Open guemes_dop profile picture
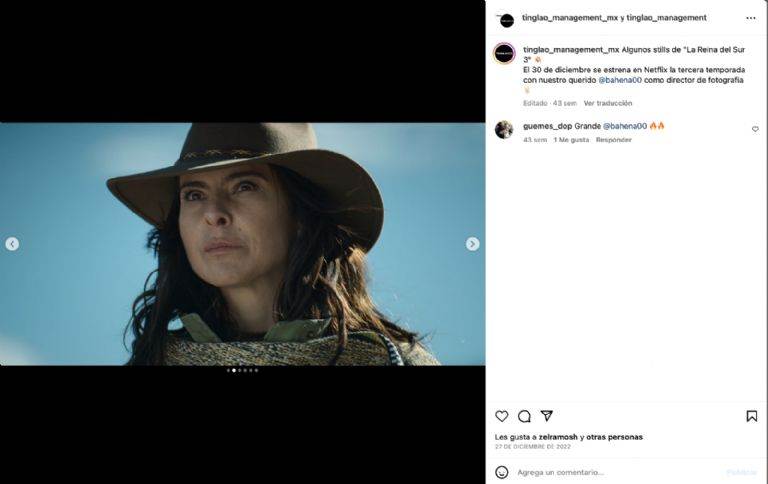The height and width of the screenshot is (484, 768). (504, 129)
